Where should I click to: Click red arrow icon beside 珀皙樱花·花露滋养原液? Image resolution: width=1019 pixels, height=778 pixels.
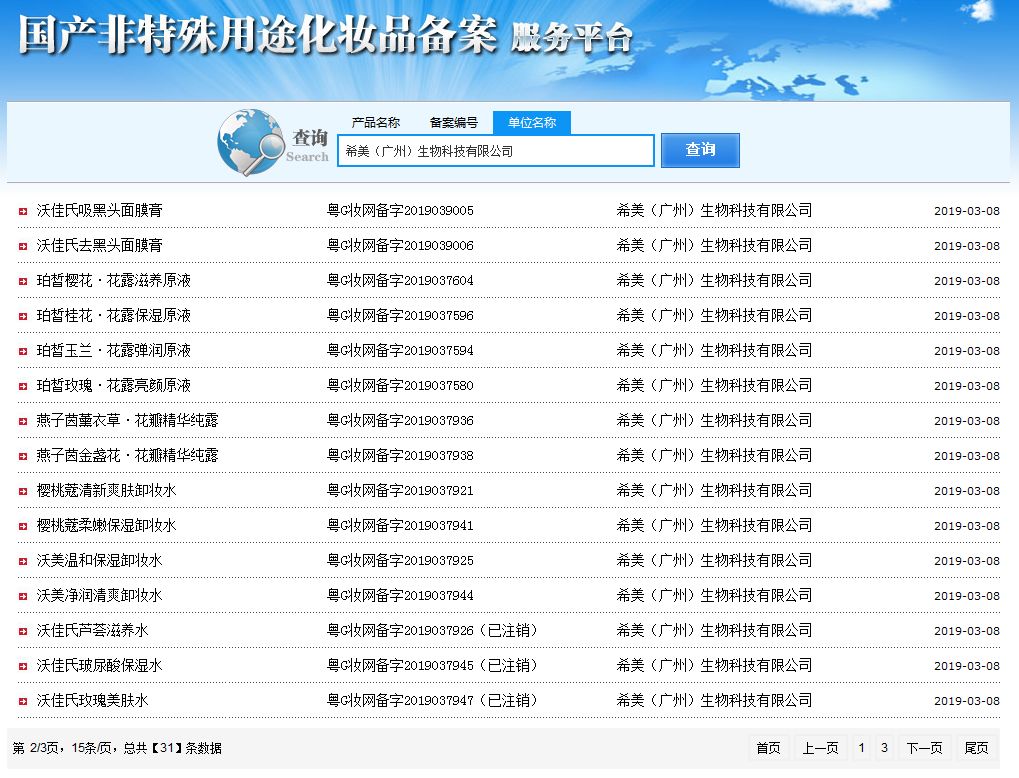[x=23, y=281]
